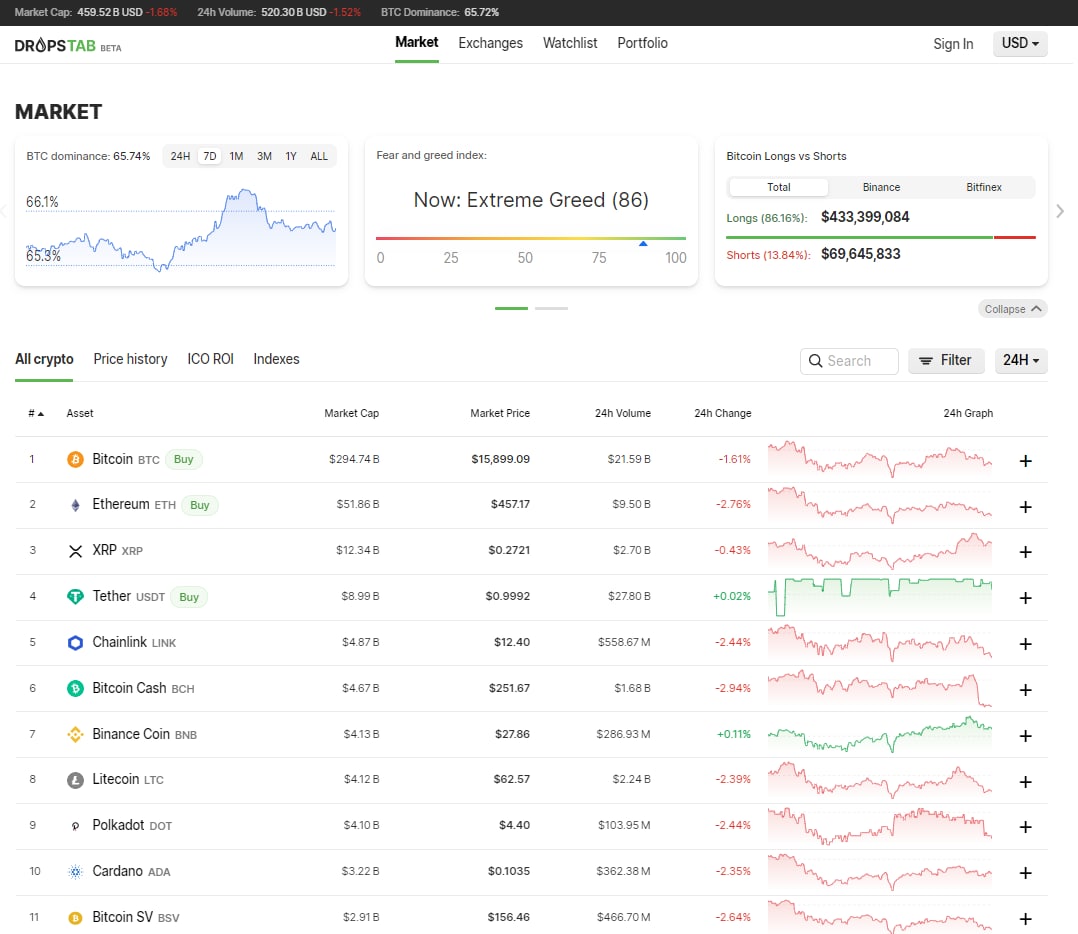Open the USD currency dropdown

pos(1020,43)
